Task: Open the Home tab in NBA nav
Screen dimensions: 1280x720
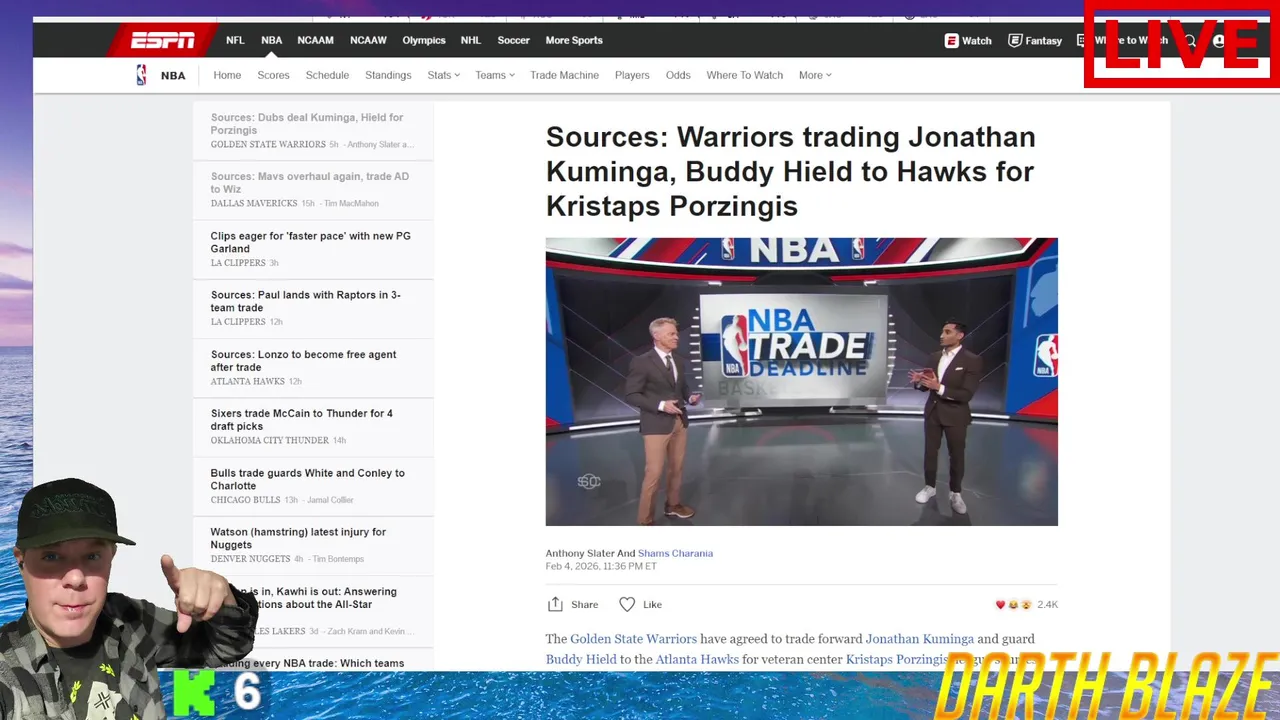Action: 227,75
